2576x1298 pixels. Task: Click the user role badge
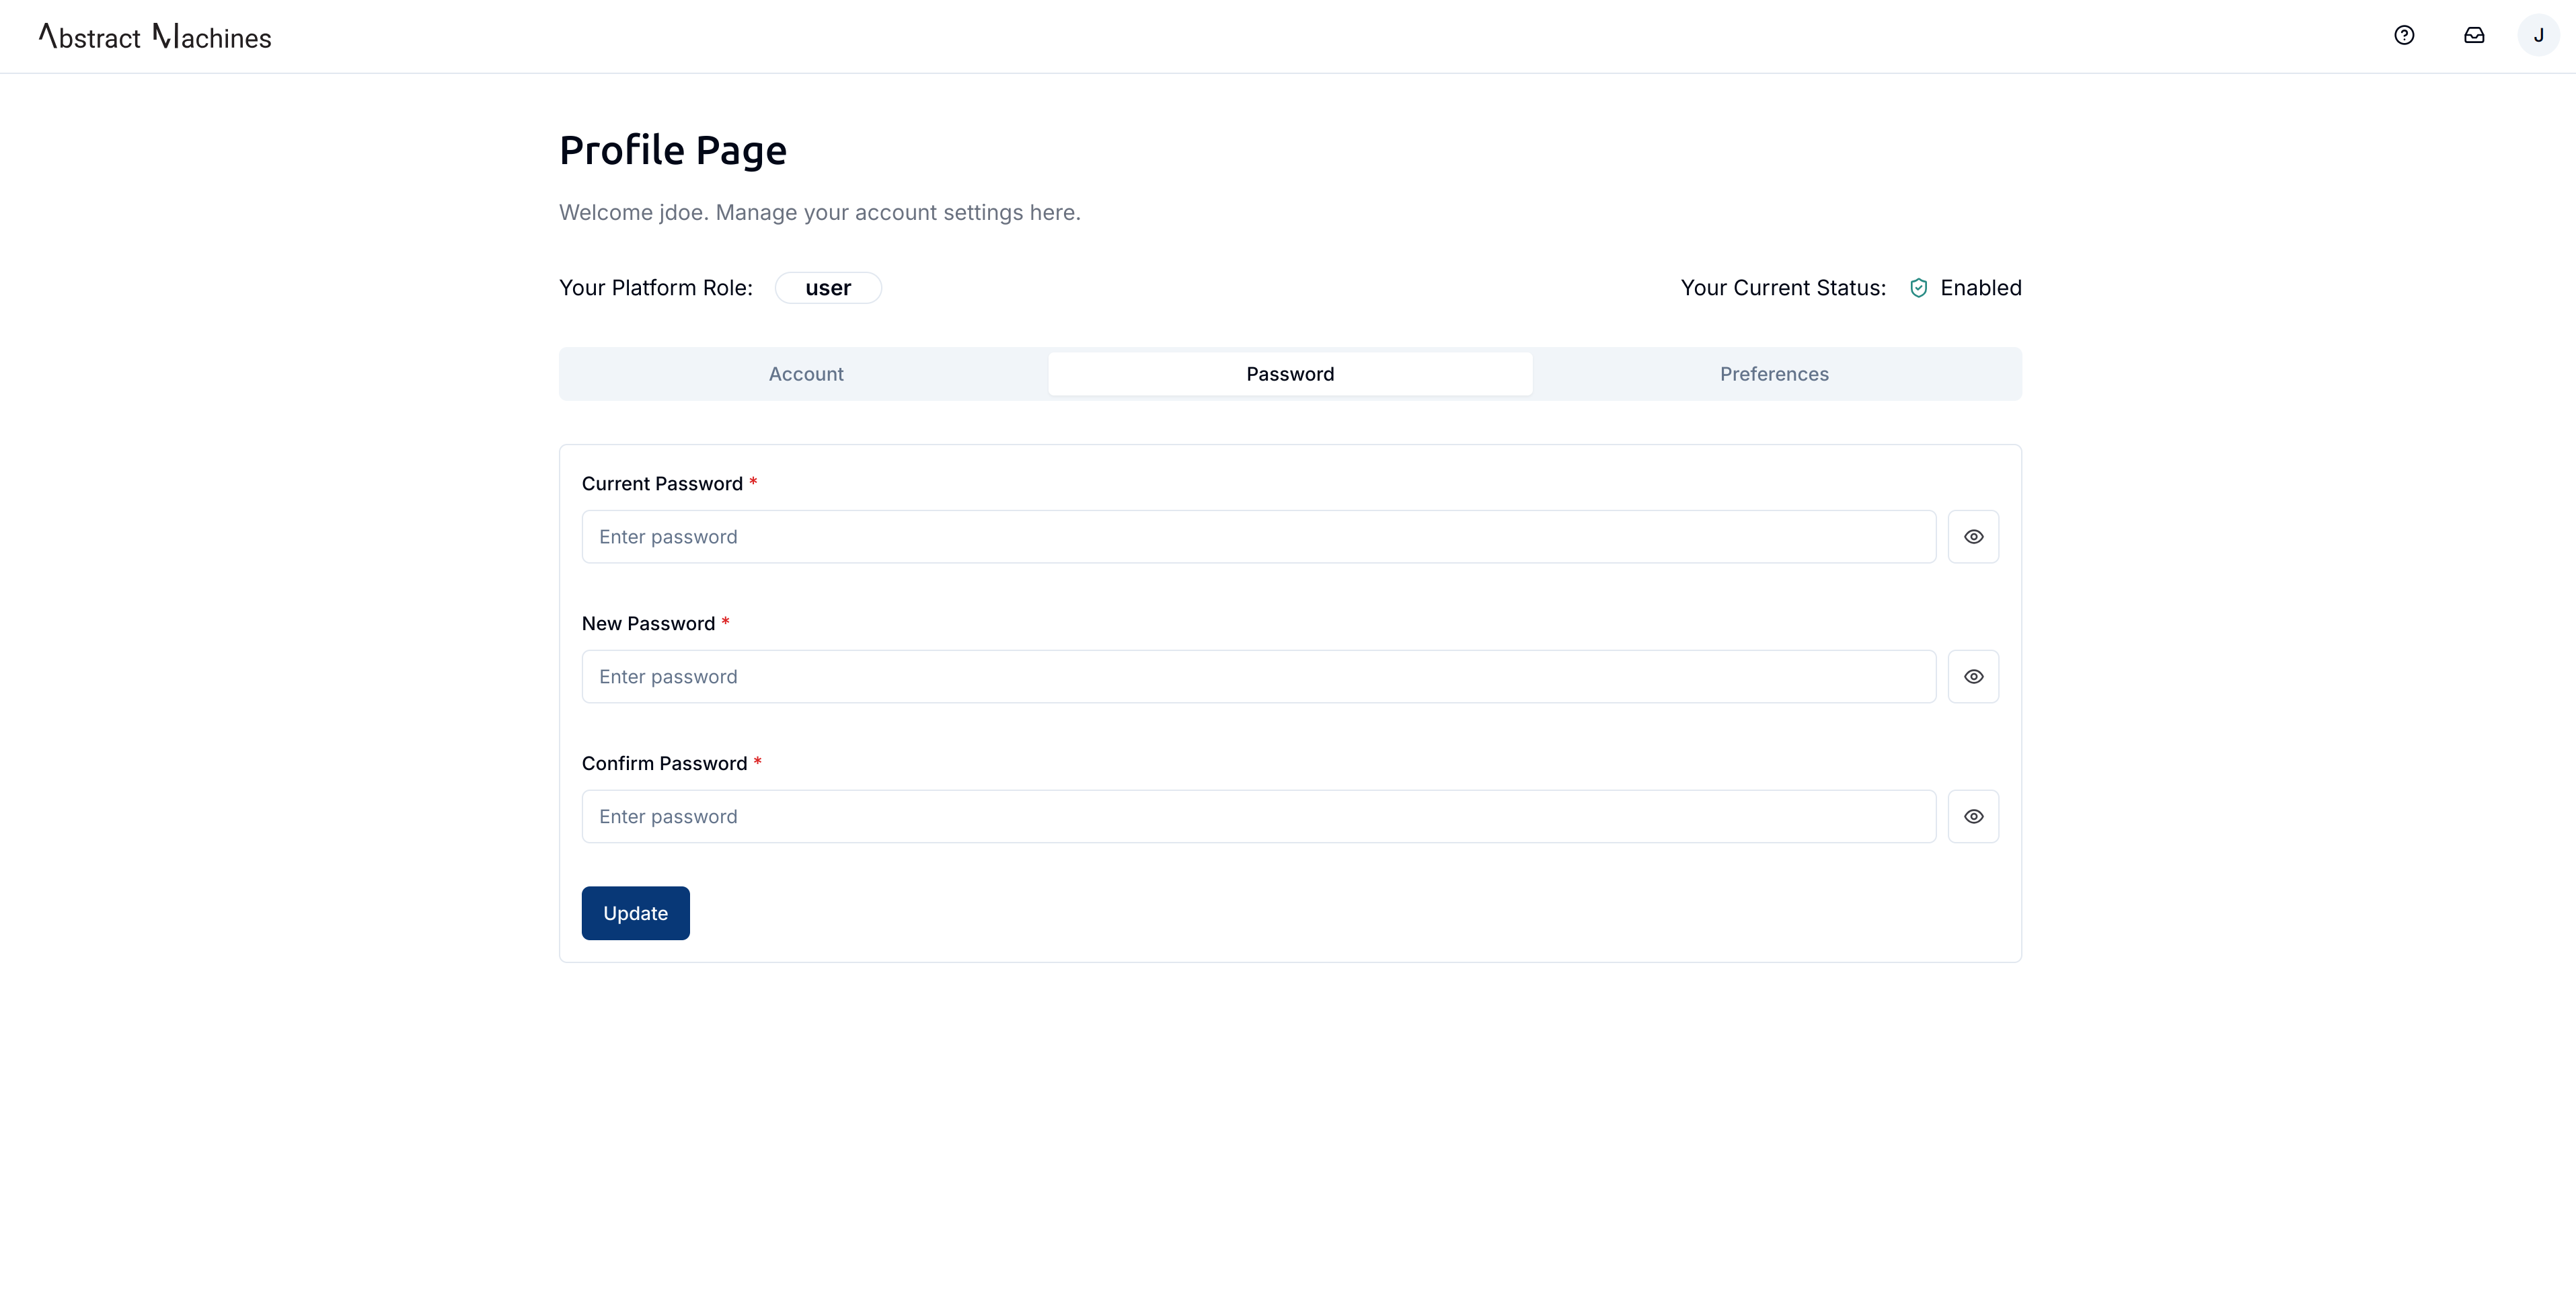[x=828, y=288]
